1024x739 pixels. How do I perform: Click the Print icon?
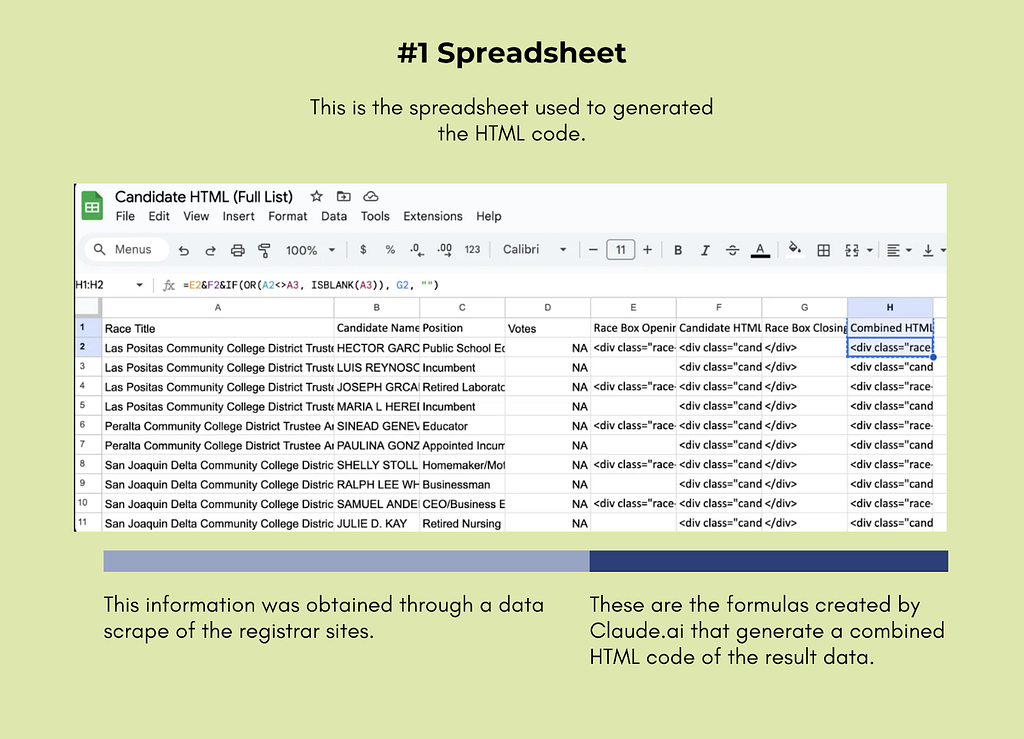coord(238,250)
